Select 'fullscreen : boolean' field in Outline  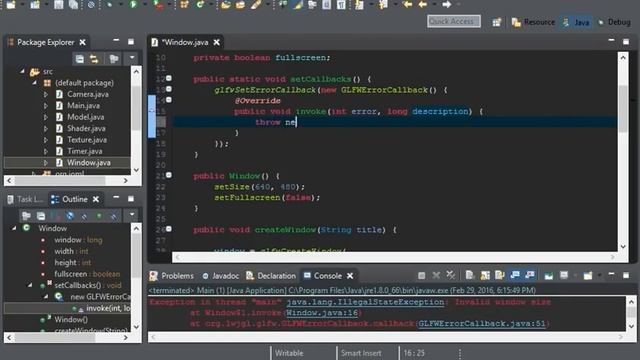tap(87, 274)
